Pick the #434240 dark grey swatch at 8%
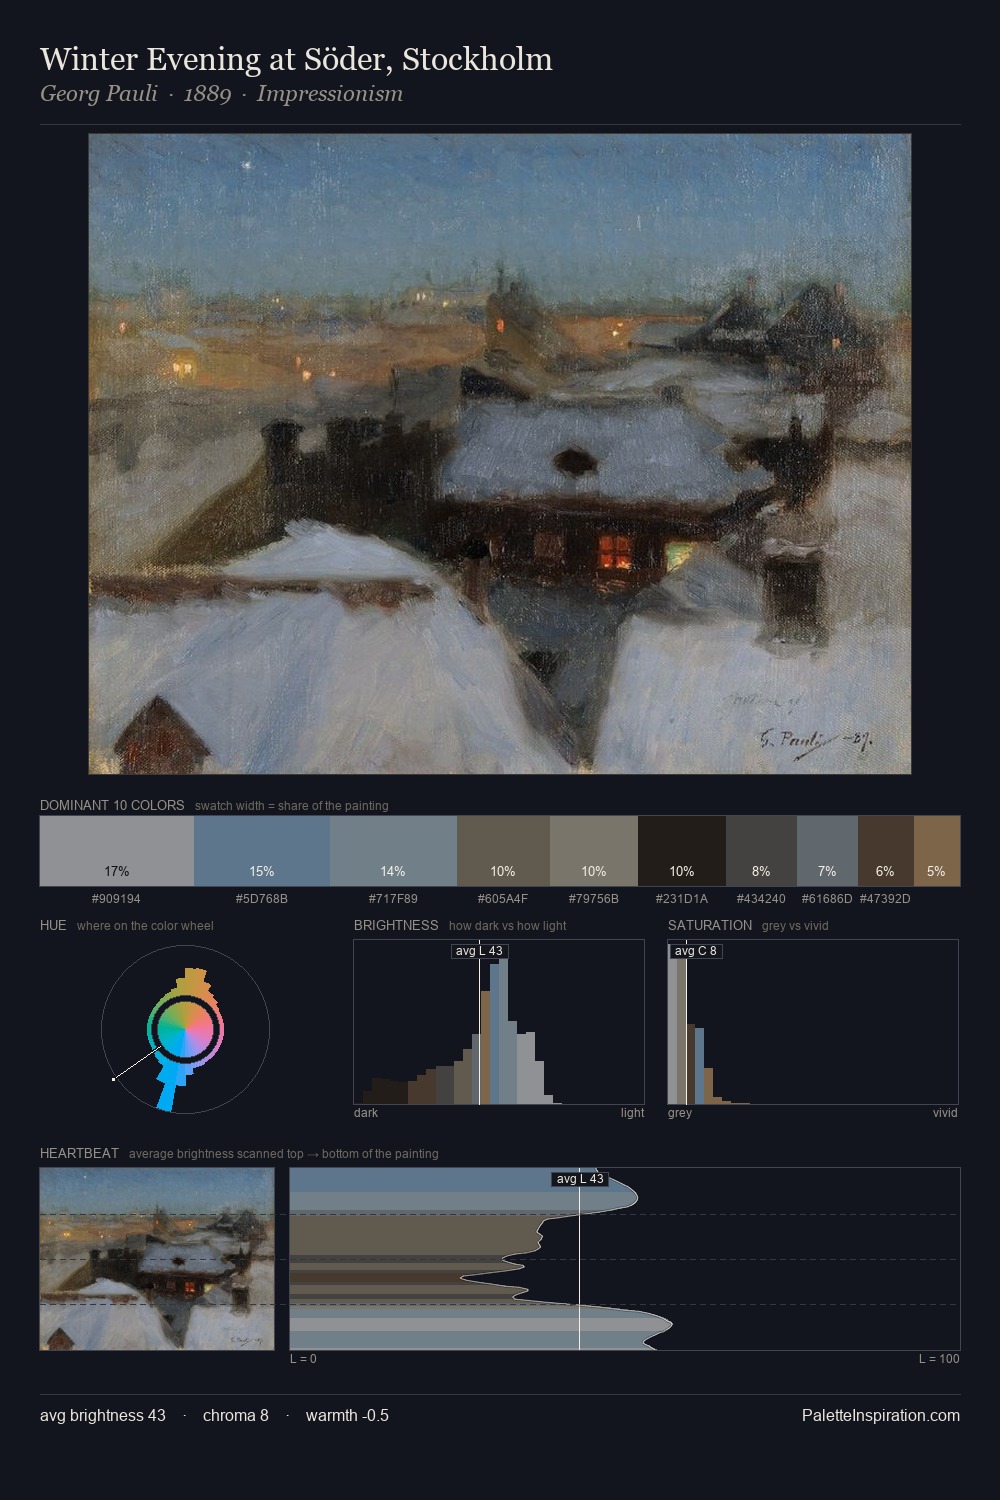The width and height of the screenshot is (1000, 1500). click(x=761, y=851)
